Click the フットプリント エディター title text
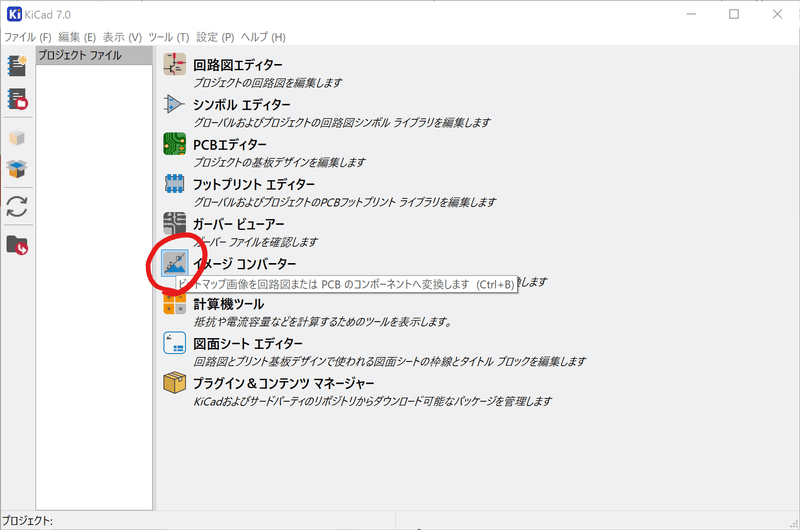The height and width of the screenshot is (530, 800). (x=254, y=185)
